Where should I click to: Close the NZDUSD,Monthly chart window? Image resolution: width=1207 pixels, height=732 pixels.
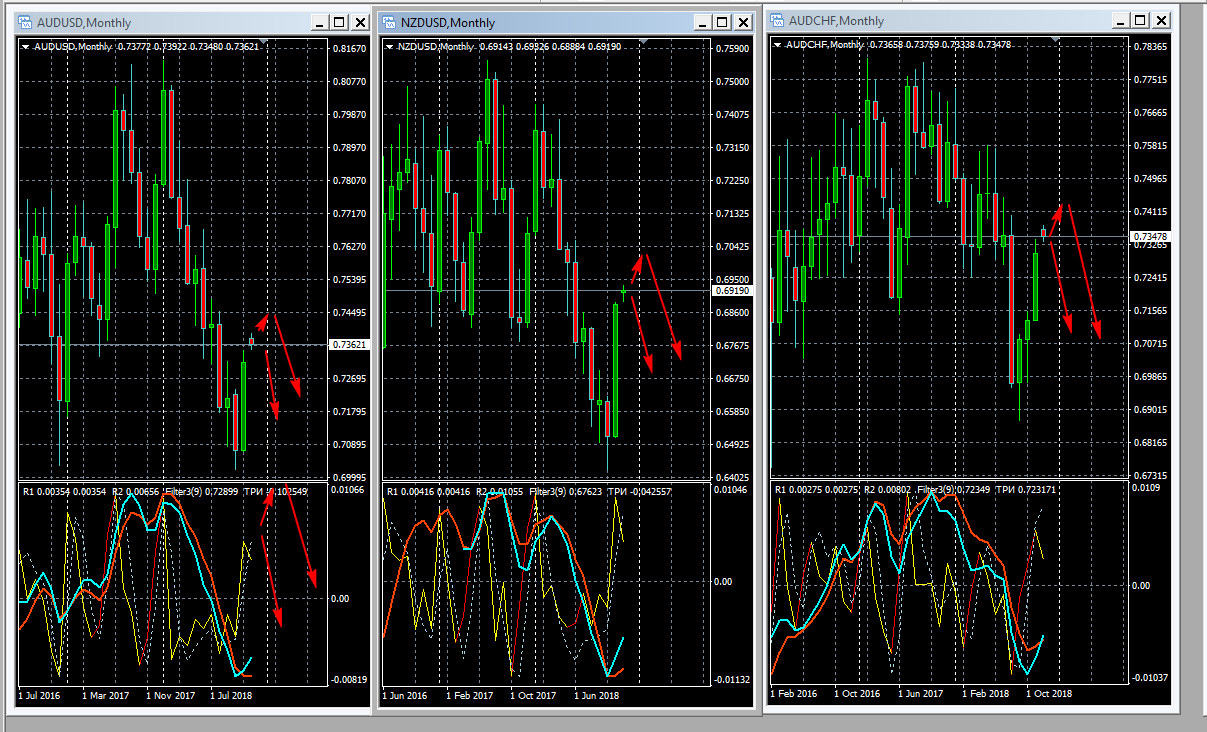tap(743, 22)
